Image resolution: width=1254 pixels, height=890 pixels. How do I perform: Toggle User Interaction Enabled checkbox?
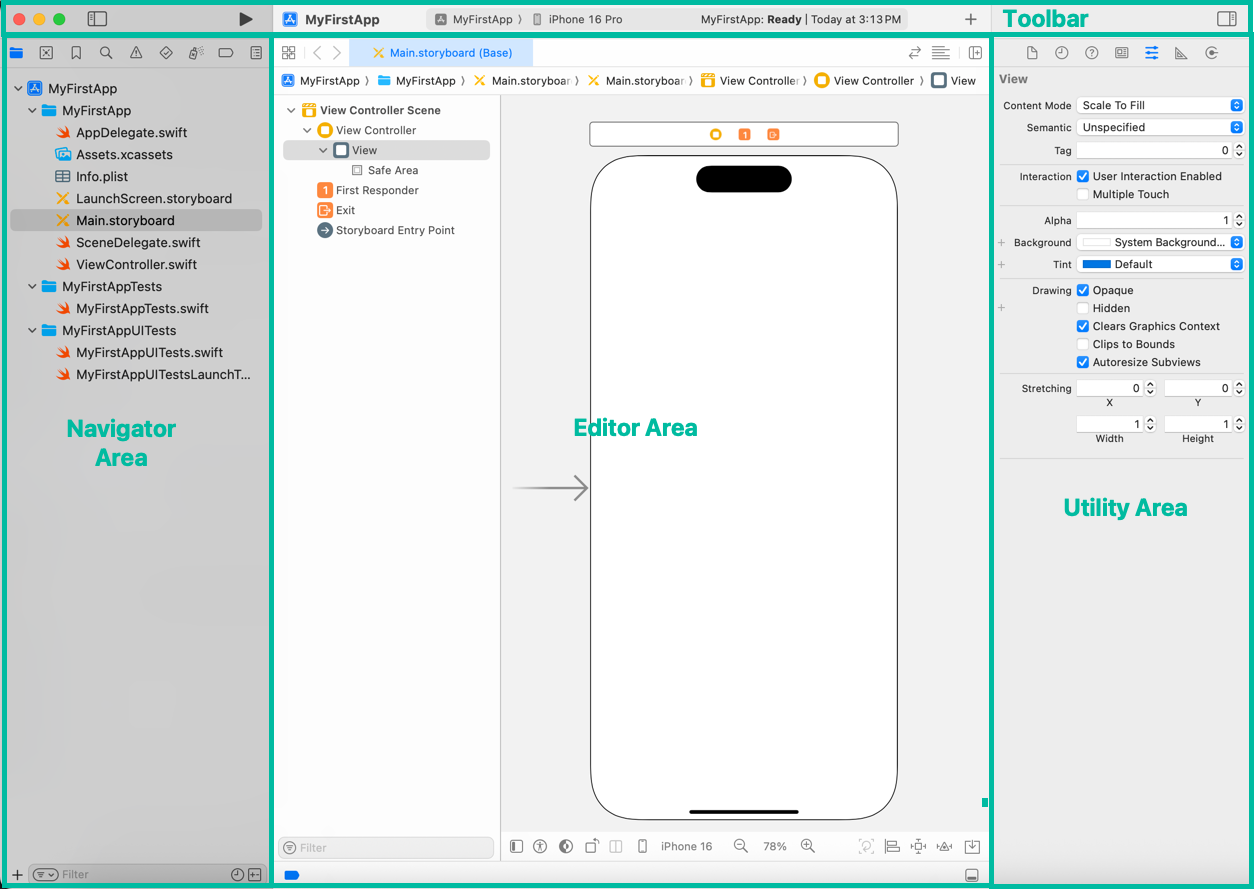coord(1083,176)
